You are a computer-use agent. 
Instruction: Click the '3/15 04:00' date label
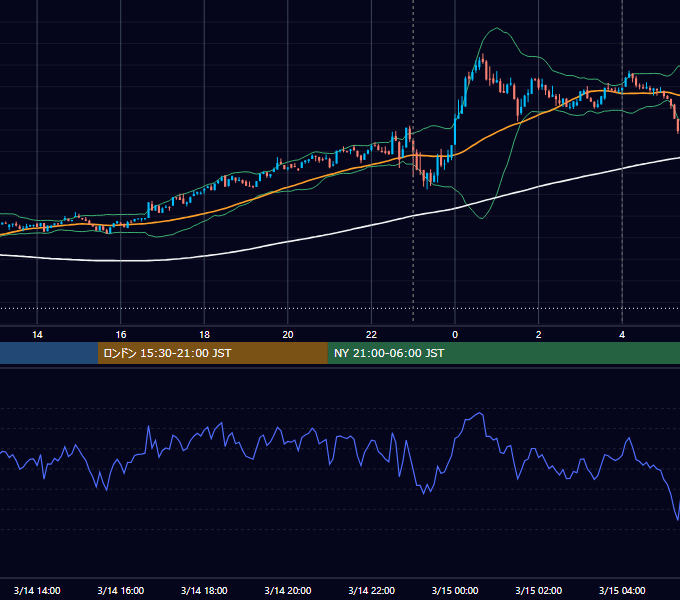pos(622,590)
